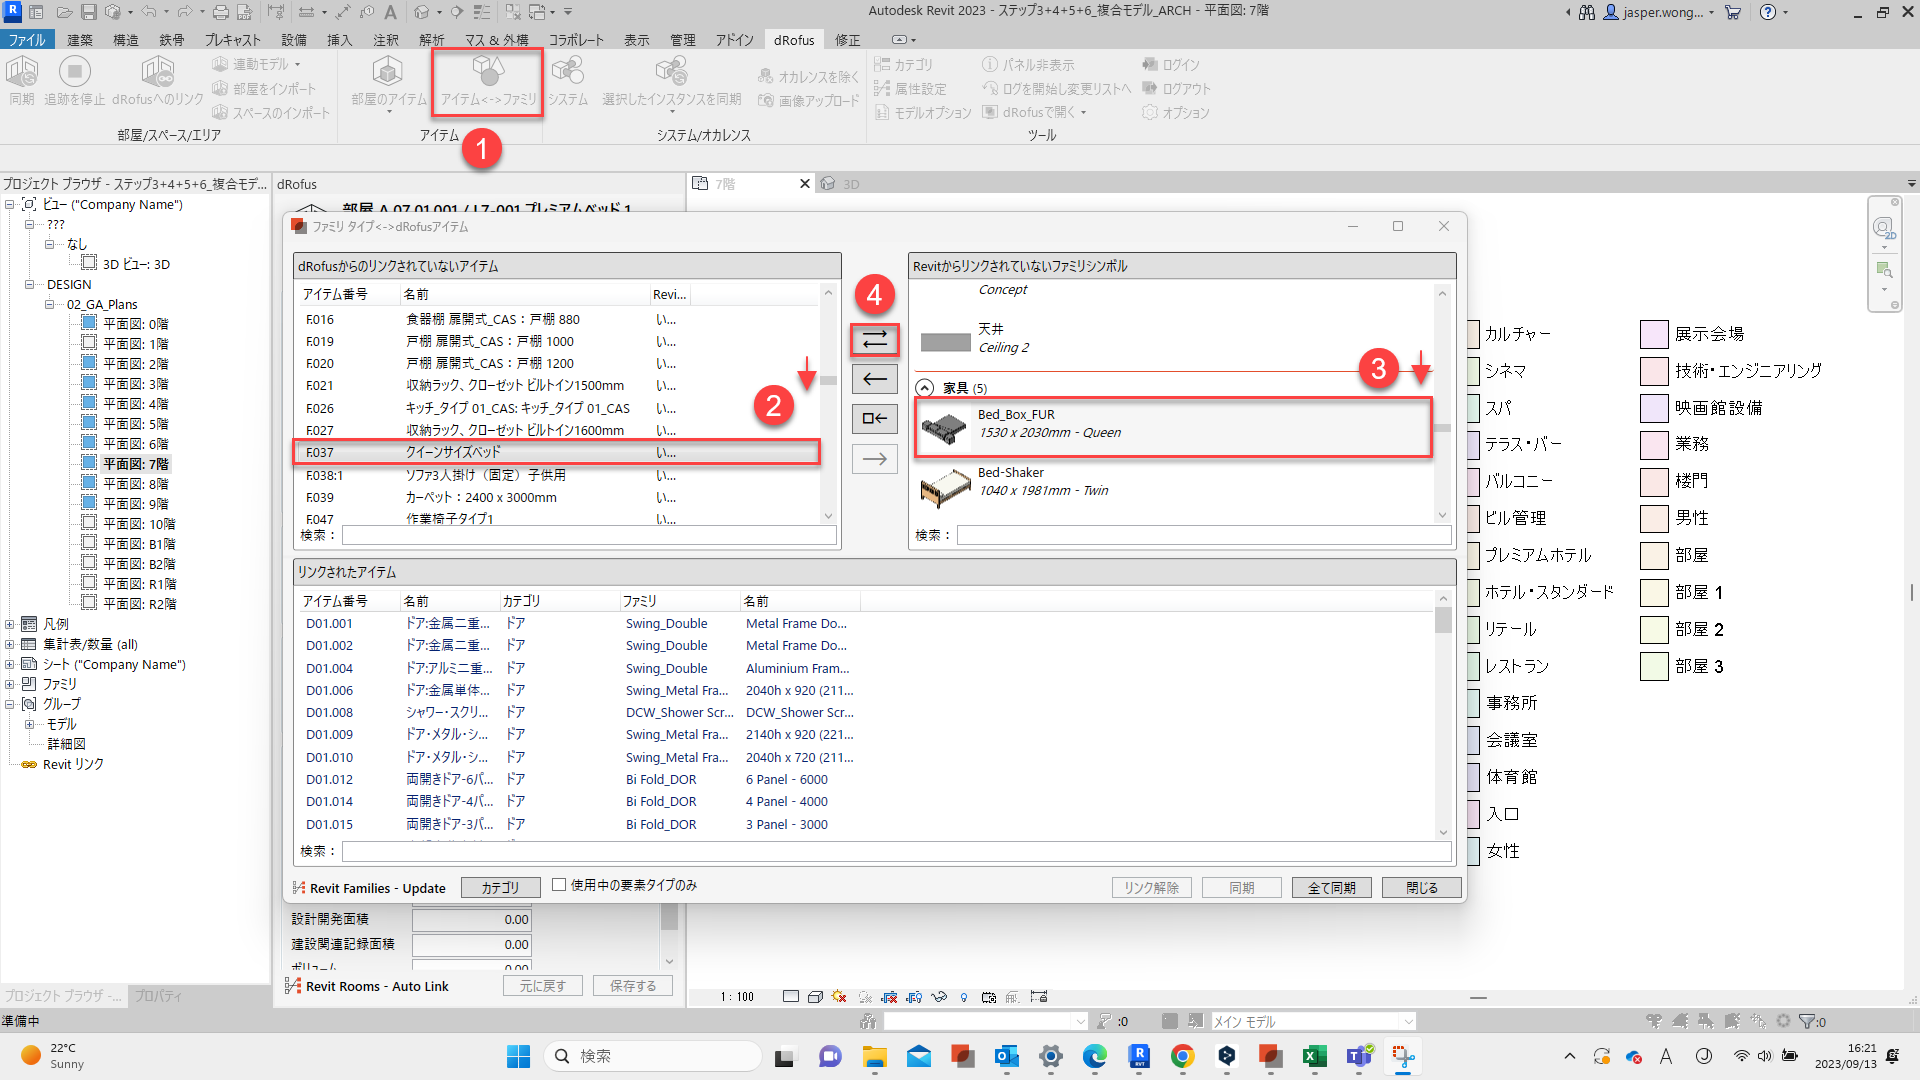Open the メイン モデル dropdown

(1408, 1021)
